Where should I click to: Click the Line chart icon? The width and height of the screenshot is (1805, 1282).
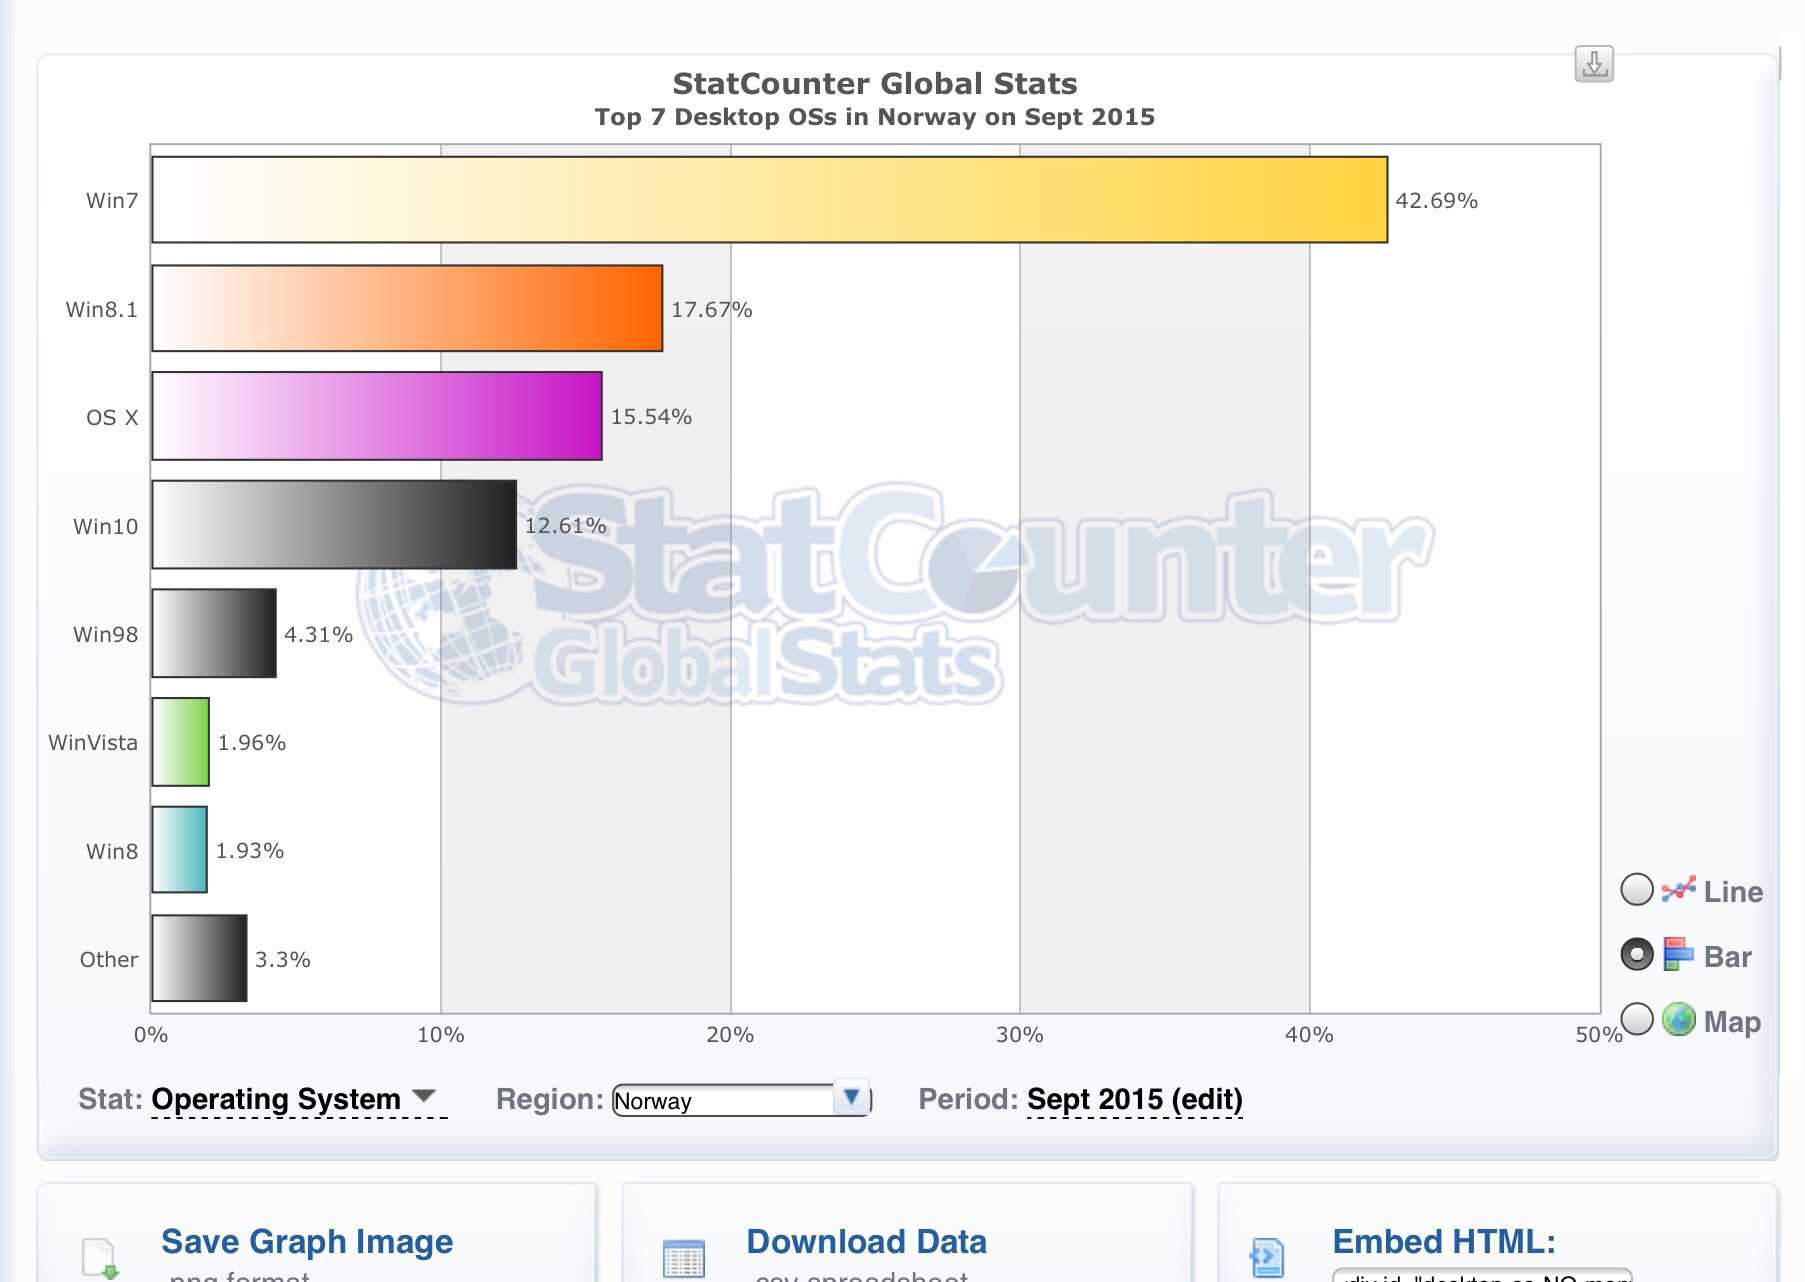(1679, 889)
